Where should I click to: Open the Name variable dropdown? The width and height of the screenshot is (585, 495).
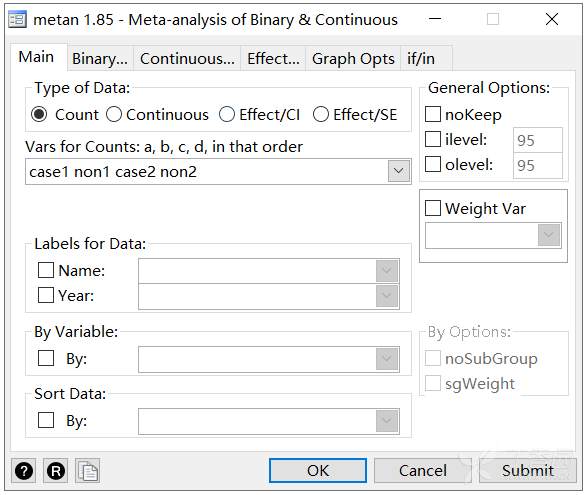[x=387, y=270]
